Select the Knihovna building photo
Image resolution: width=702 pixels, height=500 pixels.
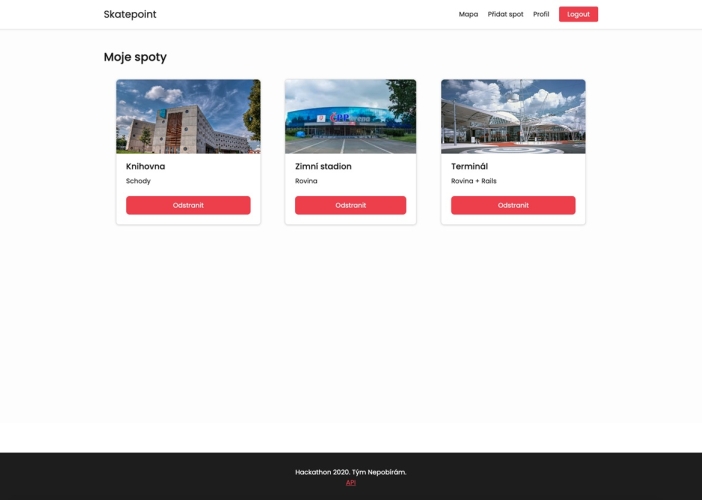coord(188,116)
